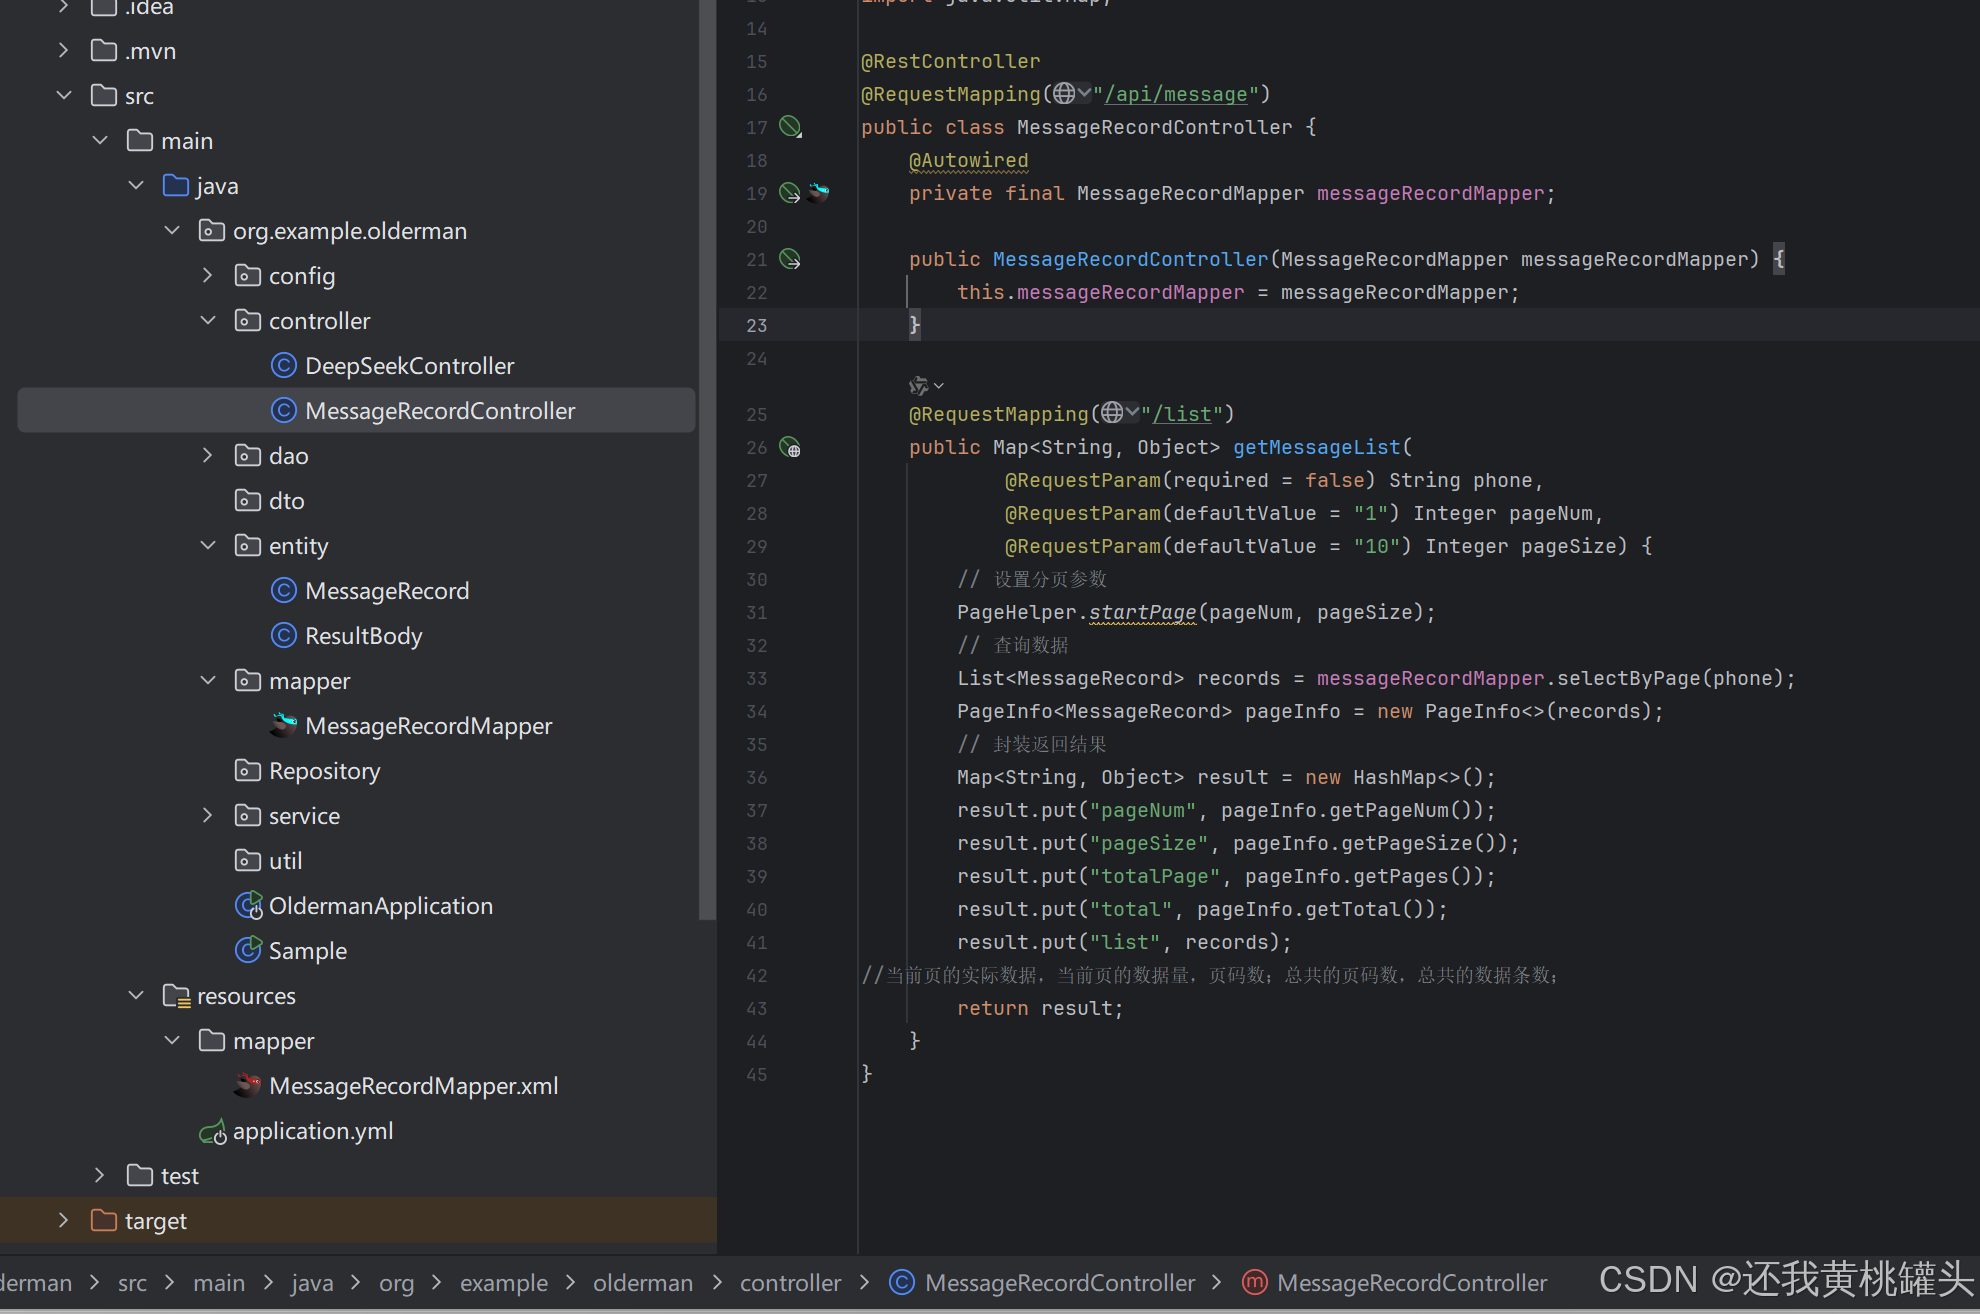Click the controller breadcrumb in navigation bar
Screen dimensions: 1980x1314
[x=790, y=1283]
